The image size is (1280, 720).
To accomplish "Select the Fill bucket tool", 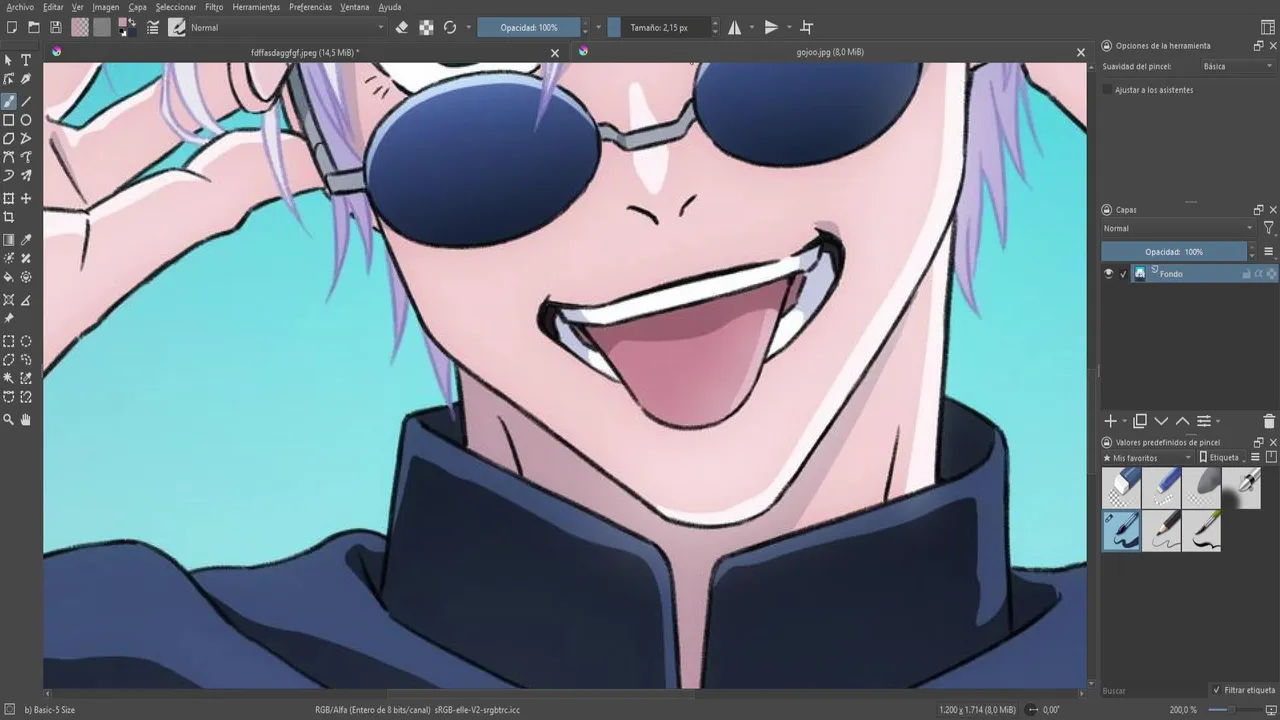I will [9, 277].
